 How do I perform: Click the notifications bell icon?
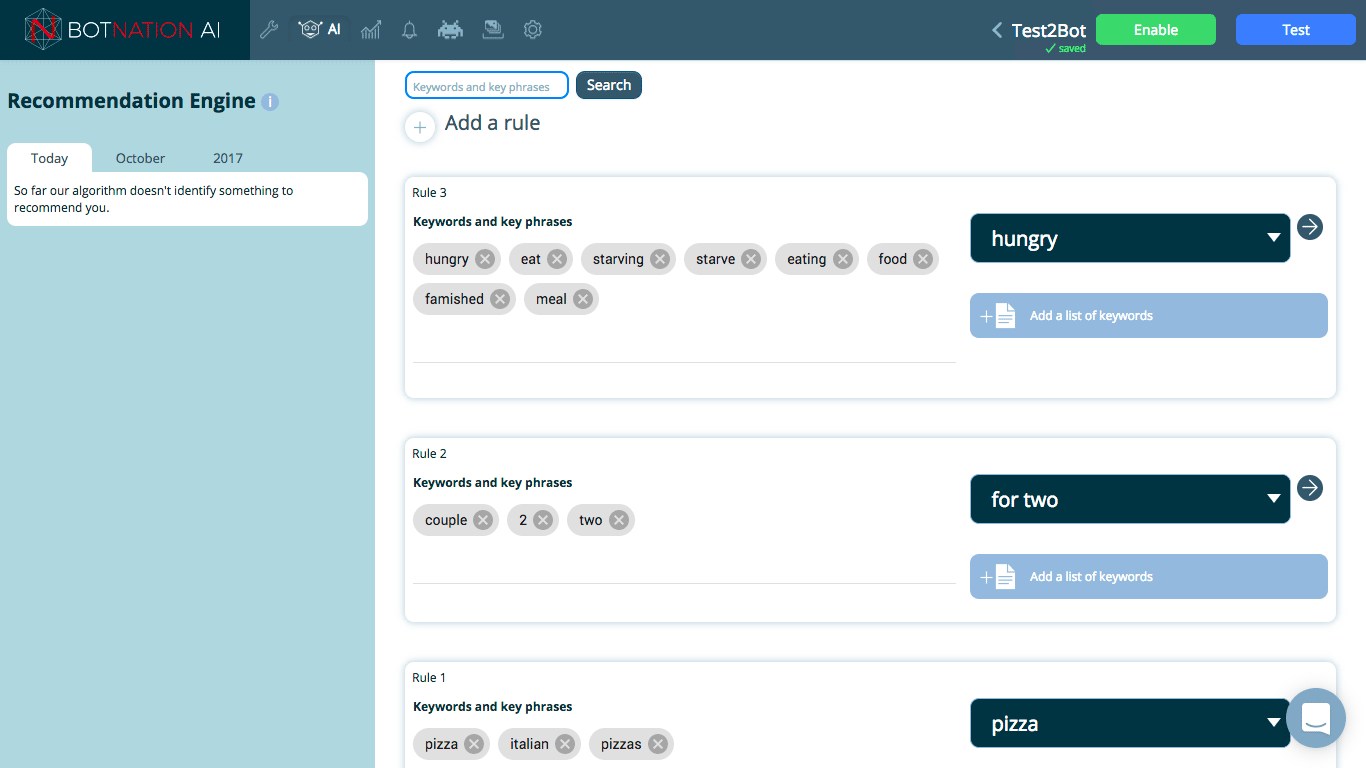pyautogui.click(x=409, y=30)
